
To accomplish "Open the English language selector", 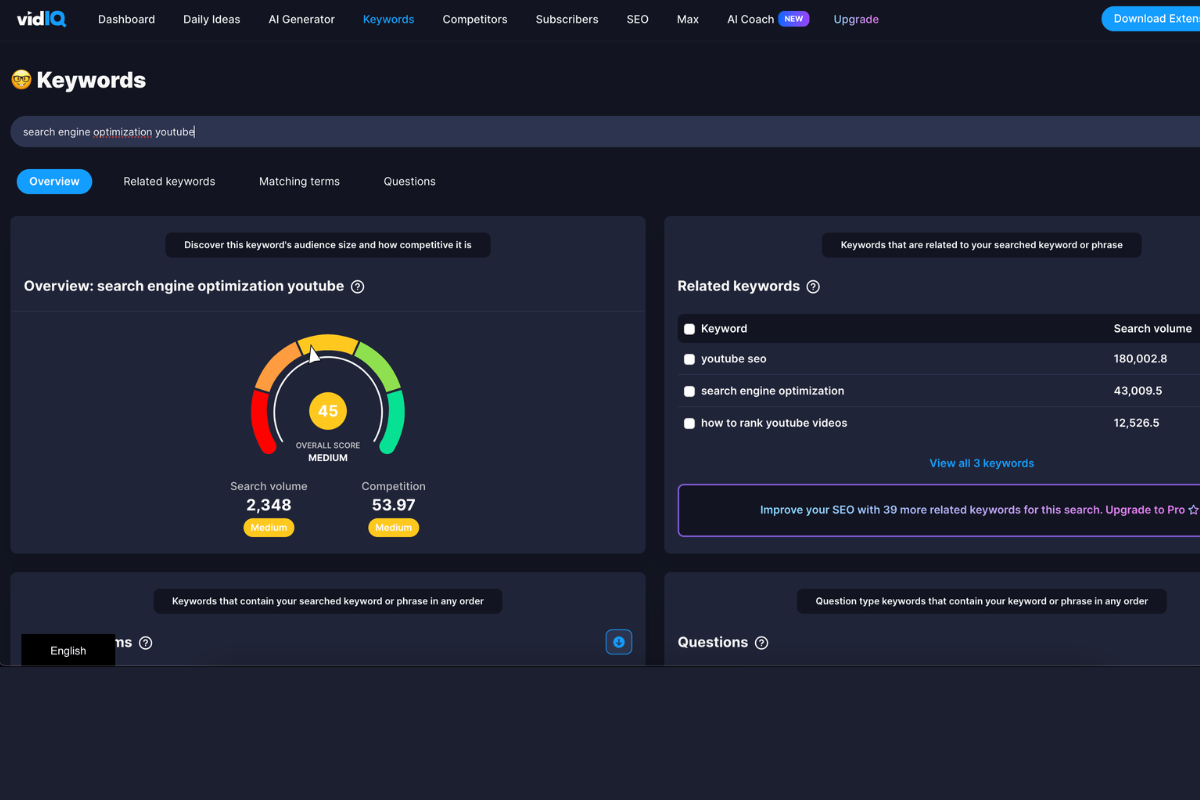I will (67, 650).
